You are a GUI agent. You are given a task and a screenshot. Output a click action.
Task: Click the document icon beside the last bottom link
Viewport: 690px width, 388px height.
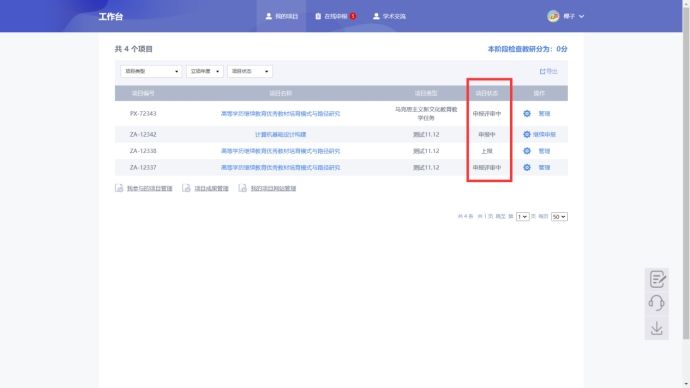(242, 188)
